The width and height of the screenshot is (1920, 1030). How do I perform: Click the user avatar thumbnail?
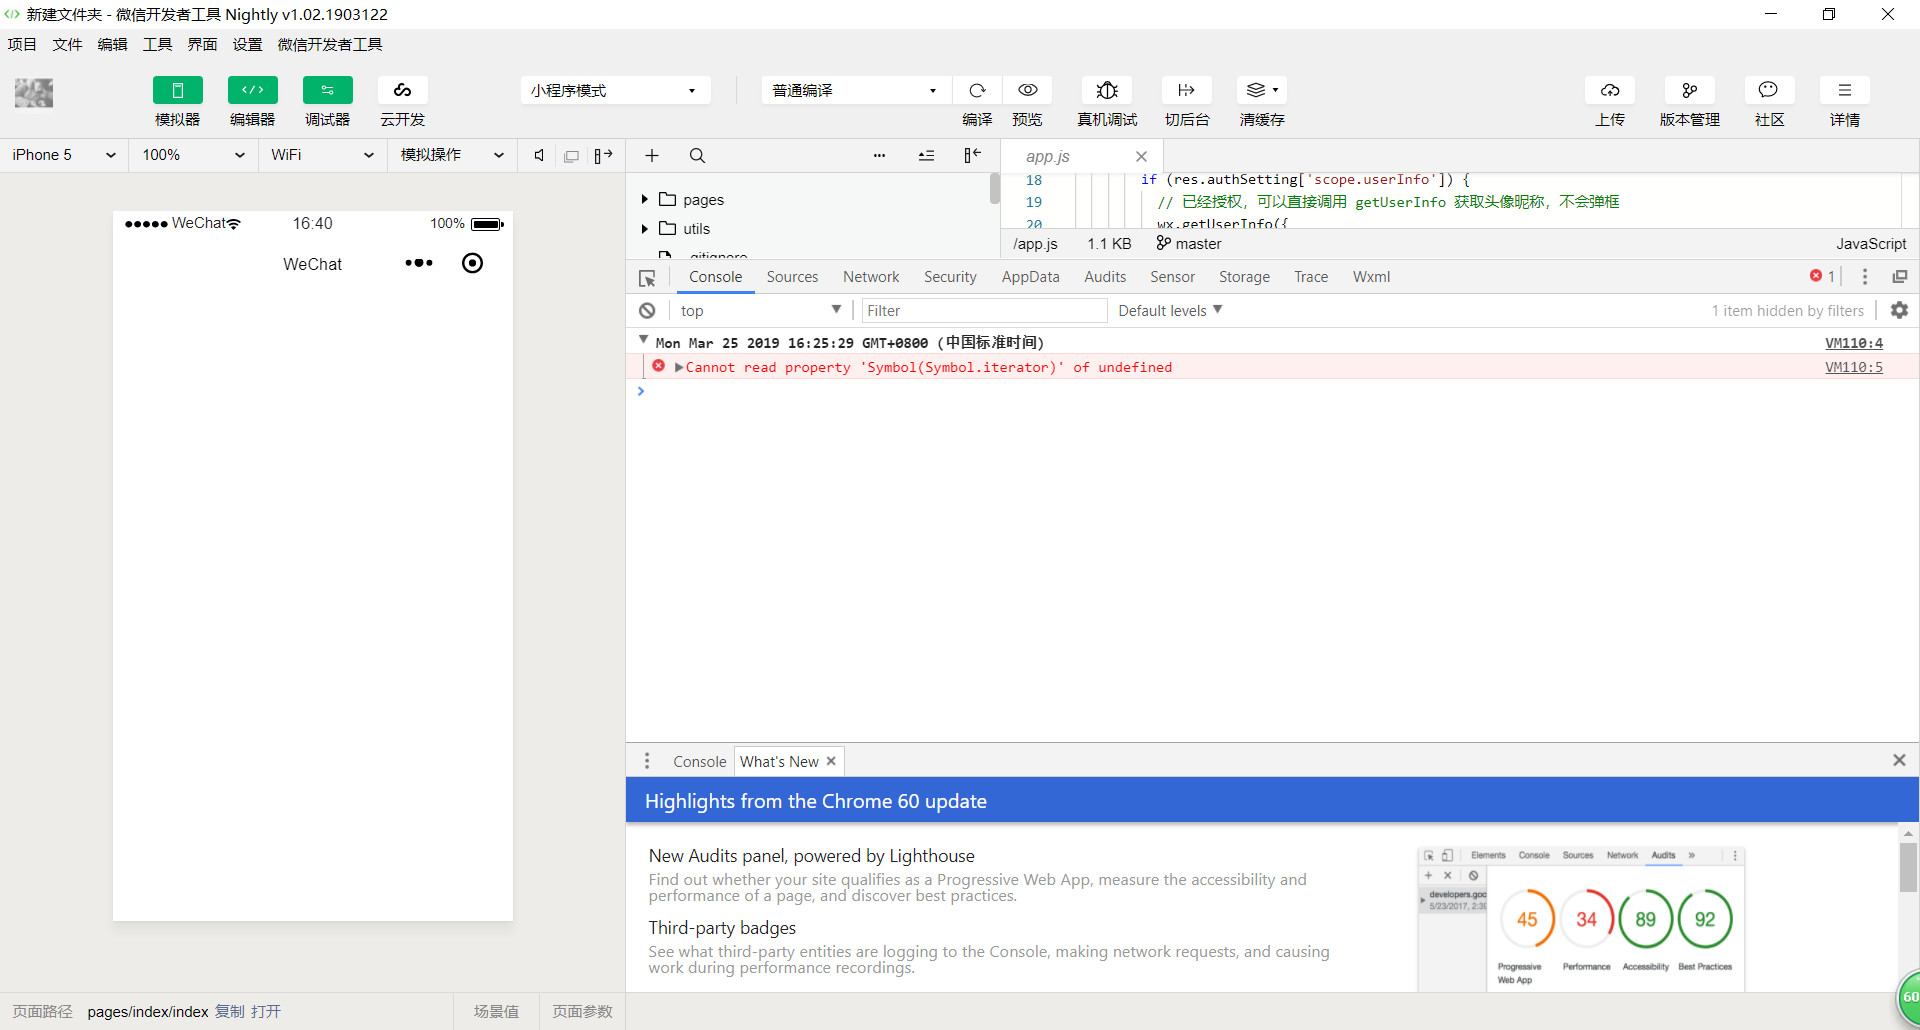34,93
